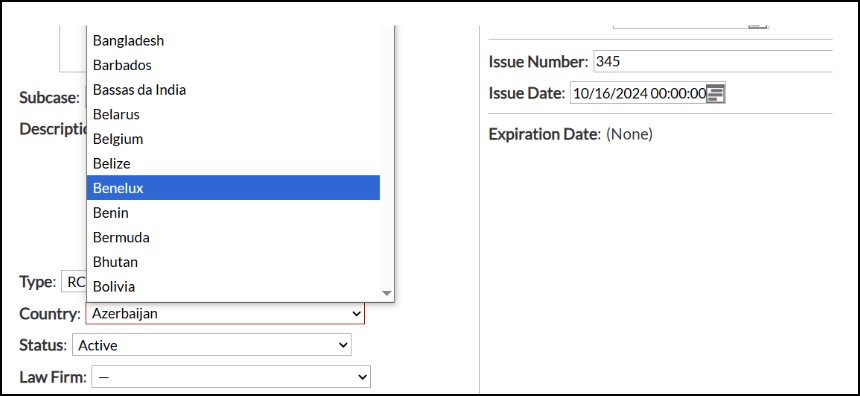The height and width of the screenshot is (396, 860).
Task: Click into the Issue Date text field
Action: 638,94
